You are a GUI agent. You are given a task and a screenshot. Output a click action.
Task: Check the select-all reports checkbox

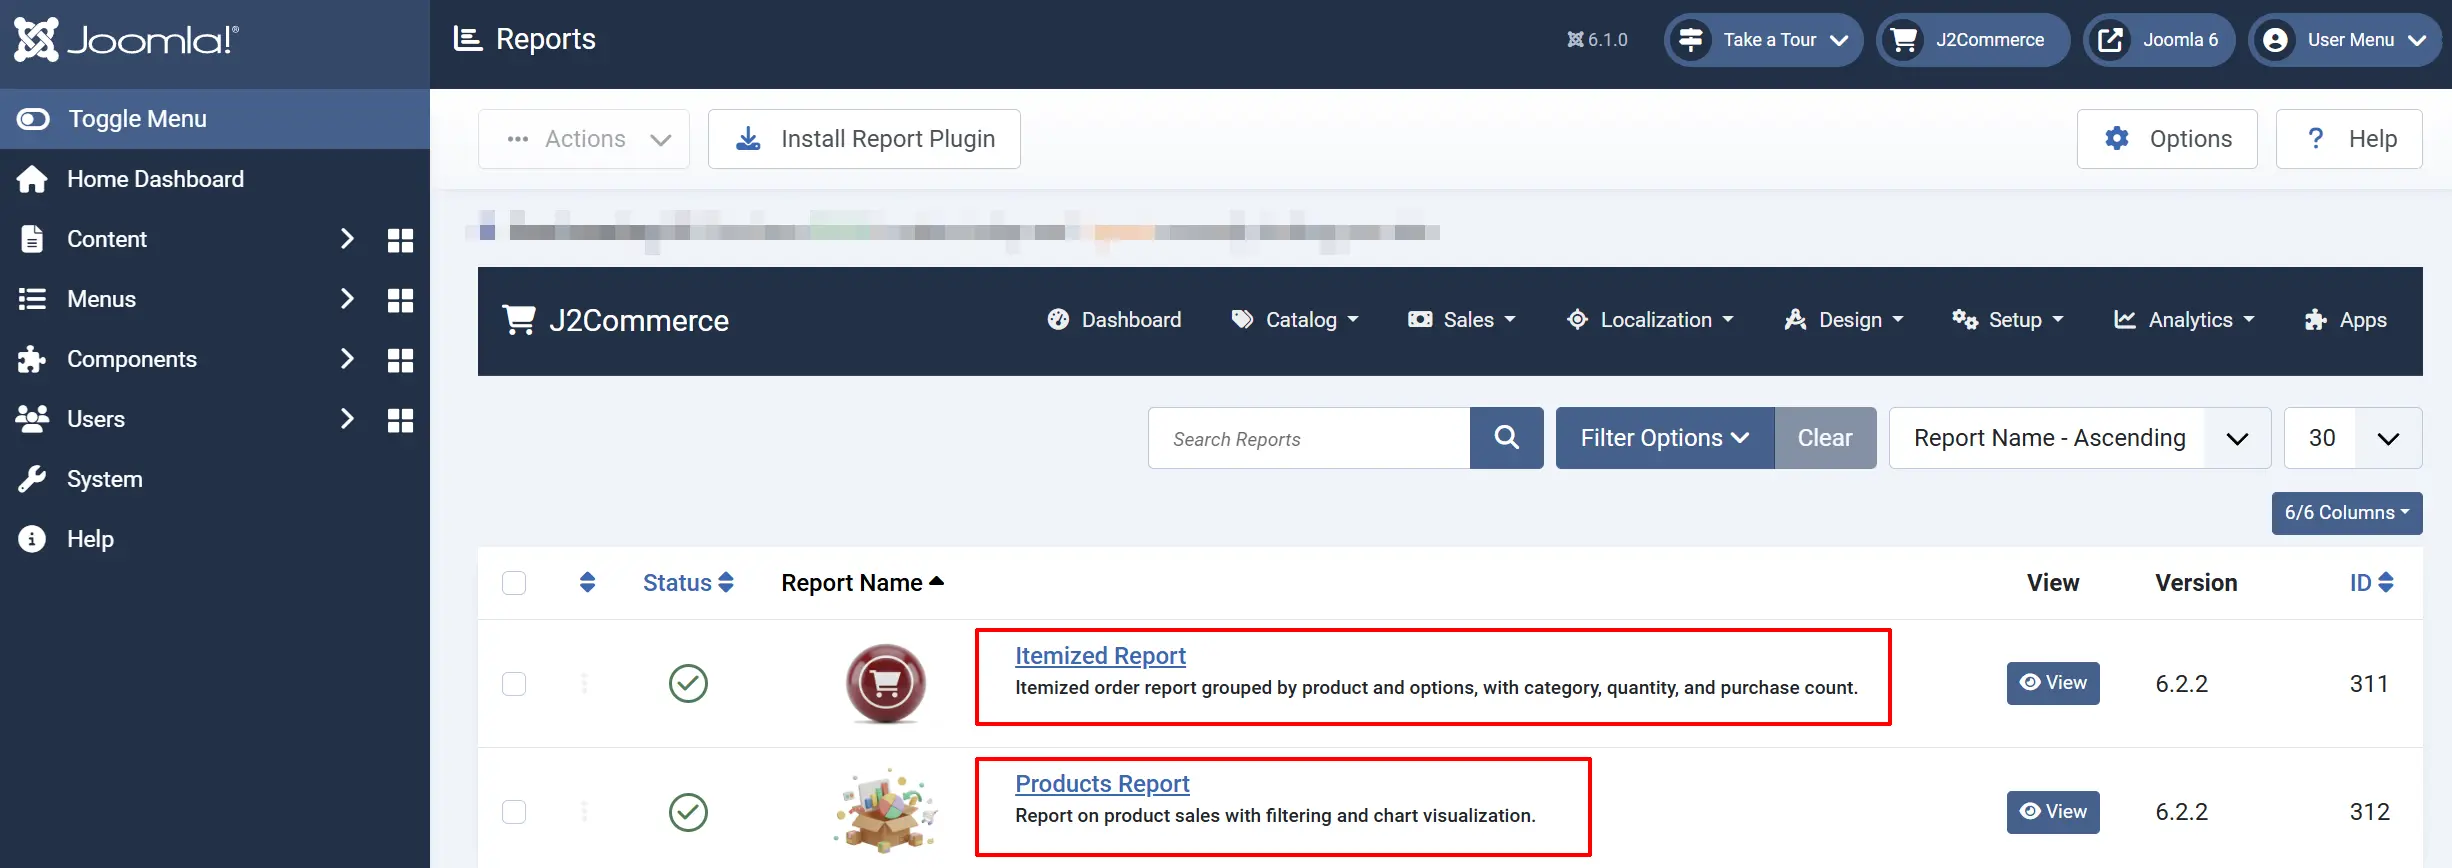point(514,583)
